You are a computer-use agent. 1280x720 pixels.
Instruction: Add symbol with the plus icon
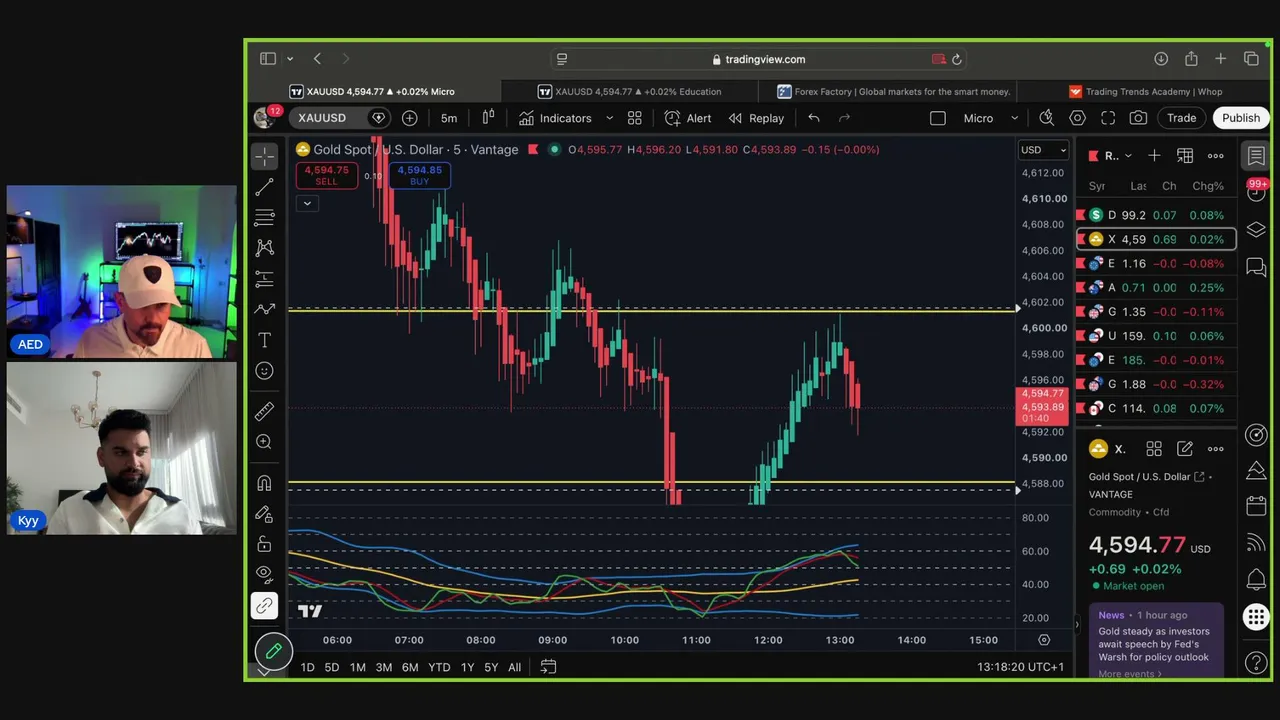(410, 118)
